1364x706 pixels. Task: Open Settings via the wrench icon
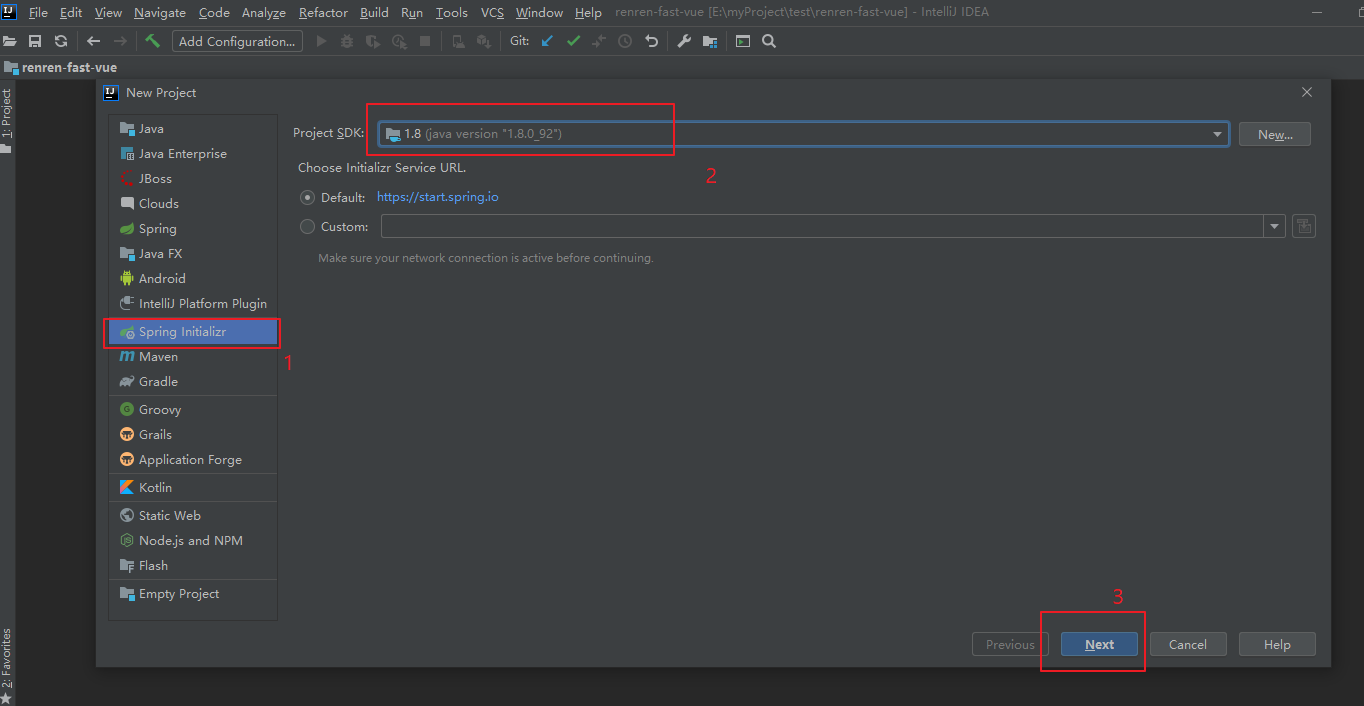pos(684,41)
